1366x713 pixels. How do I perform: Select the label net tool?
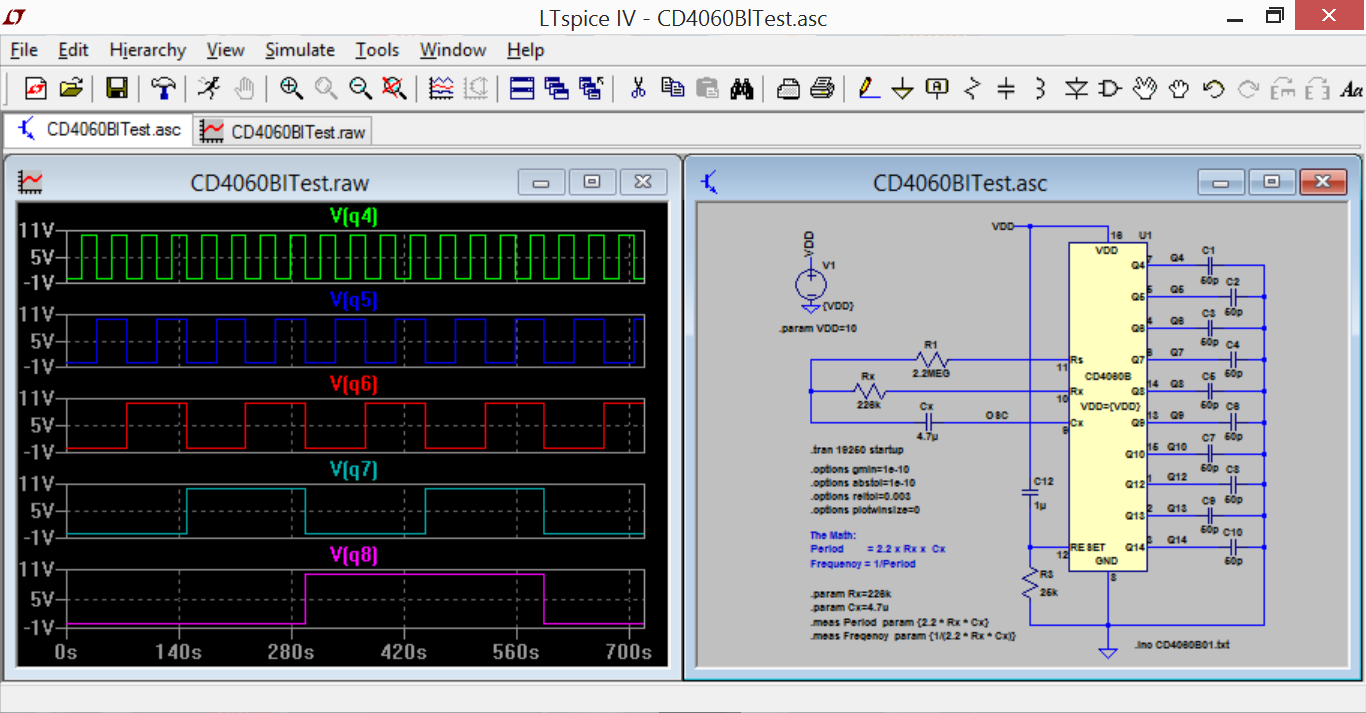point(937,89)
